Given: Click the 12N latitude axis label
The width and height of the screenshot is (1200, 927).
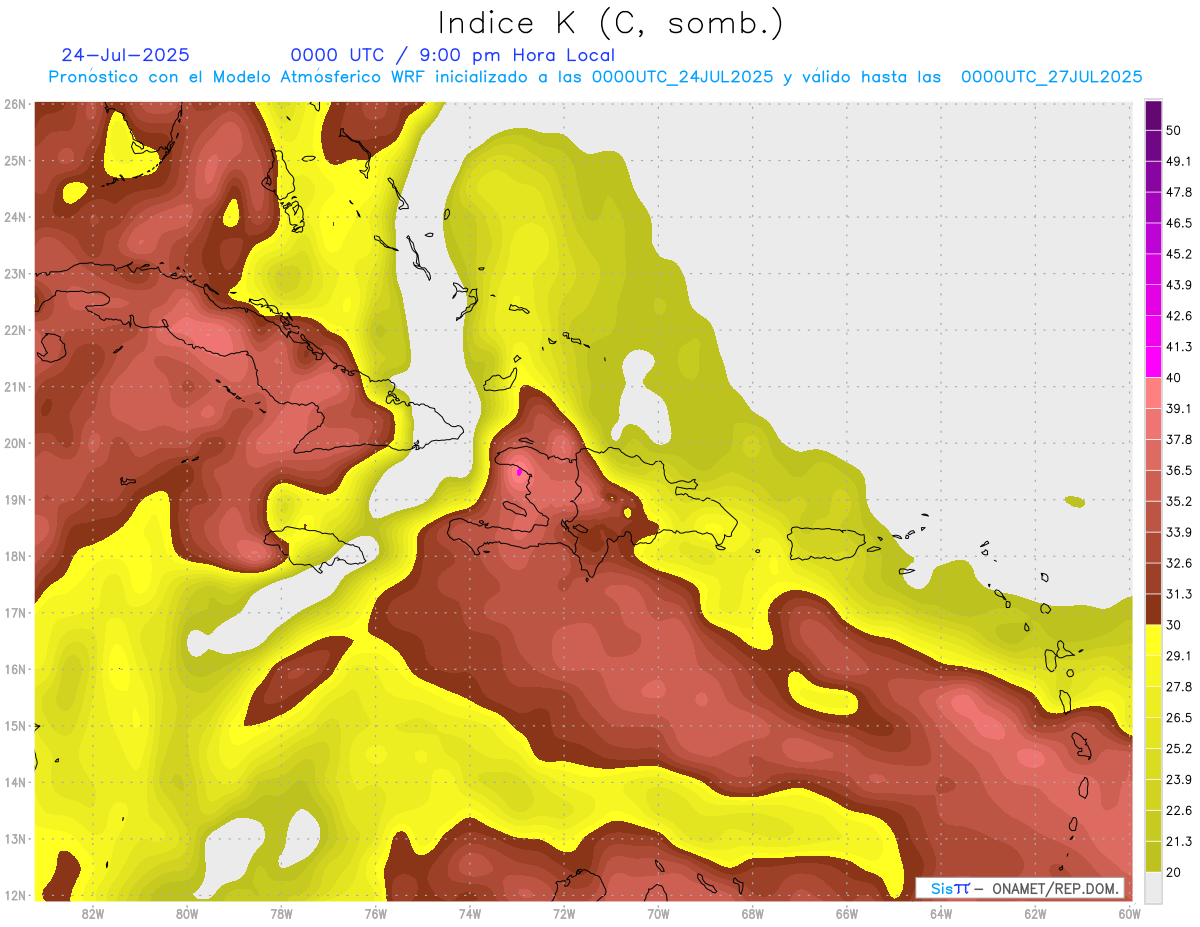Looking at the screenshot, I should [x=15, y=895].
